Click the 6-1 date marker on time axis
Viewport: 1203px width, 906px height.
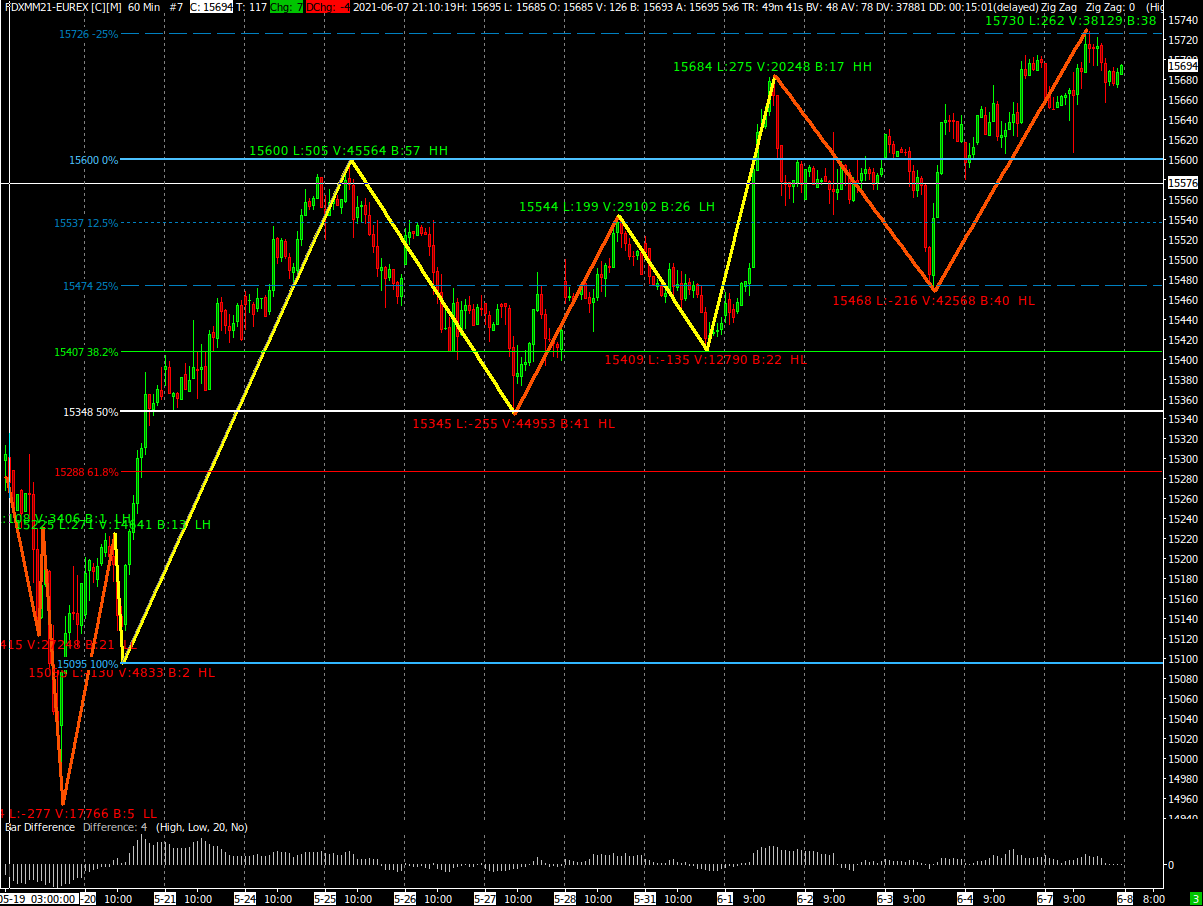725,899
